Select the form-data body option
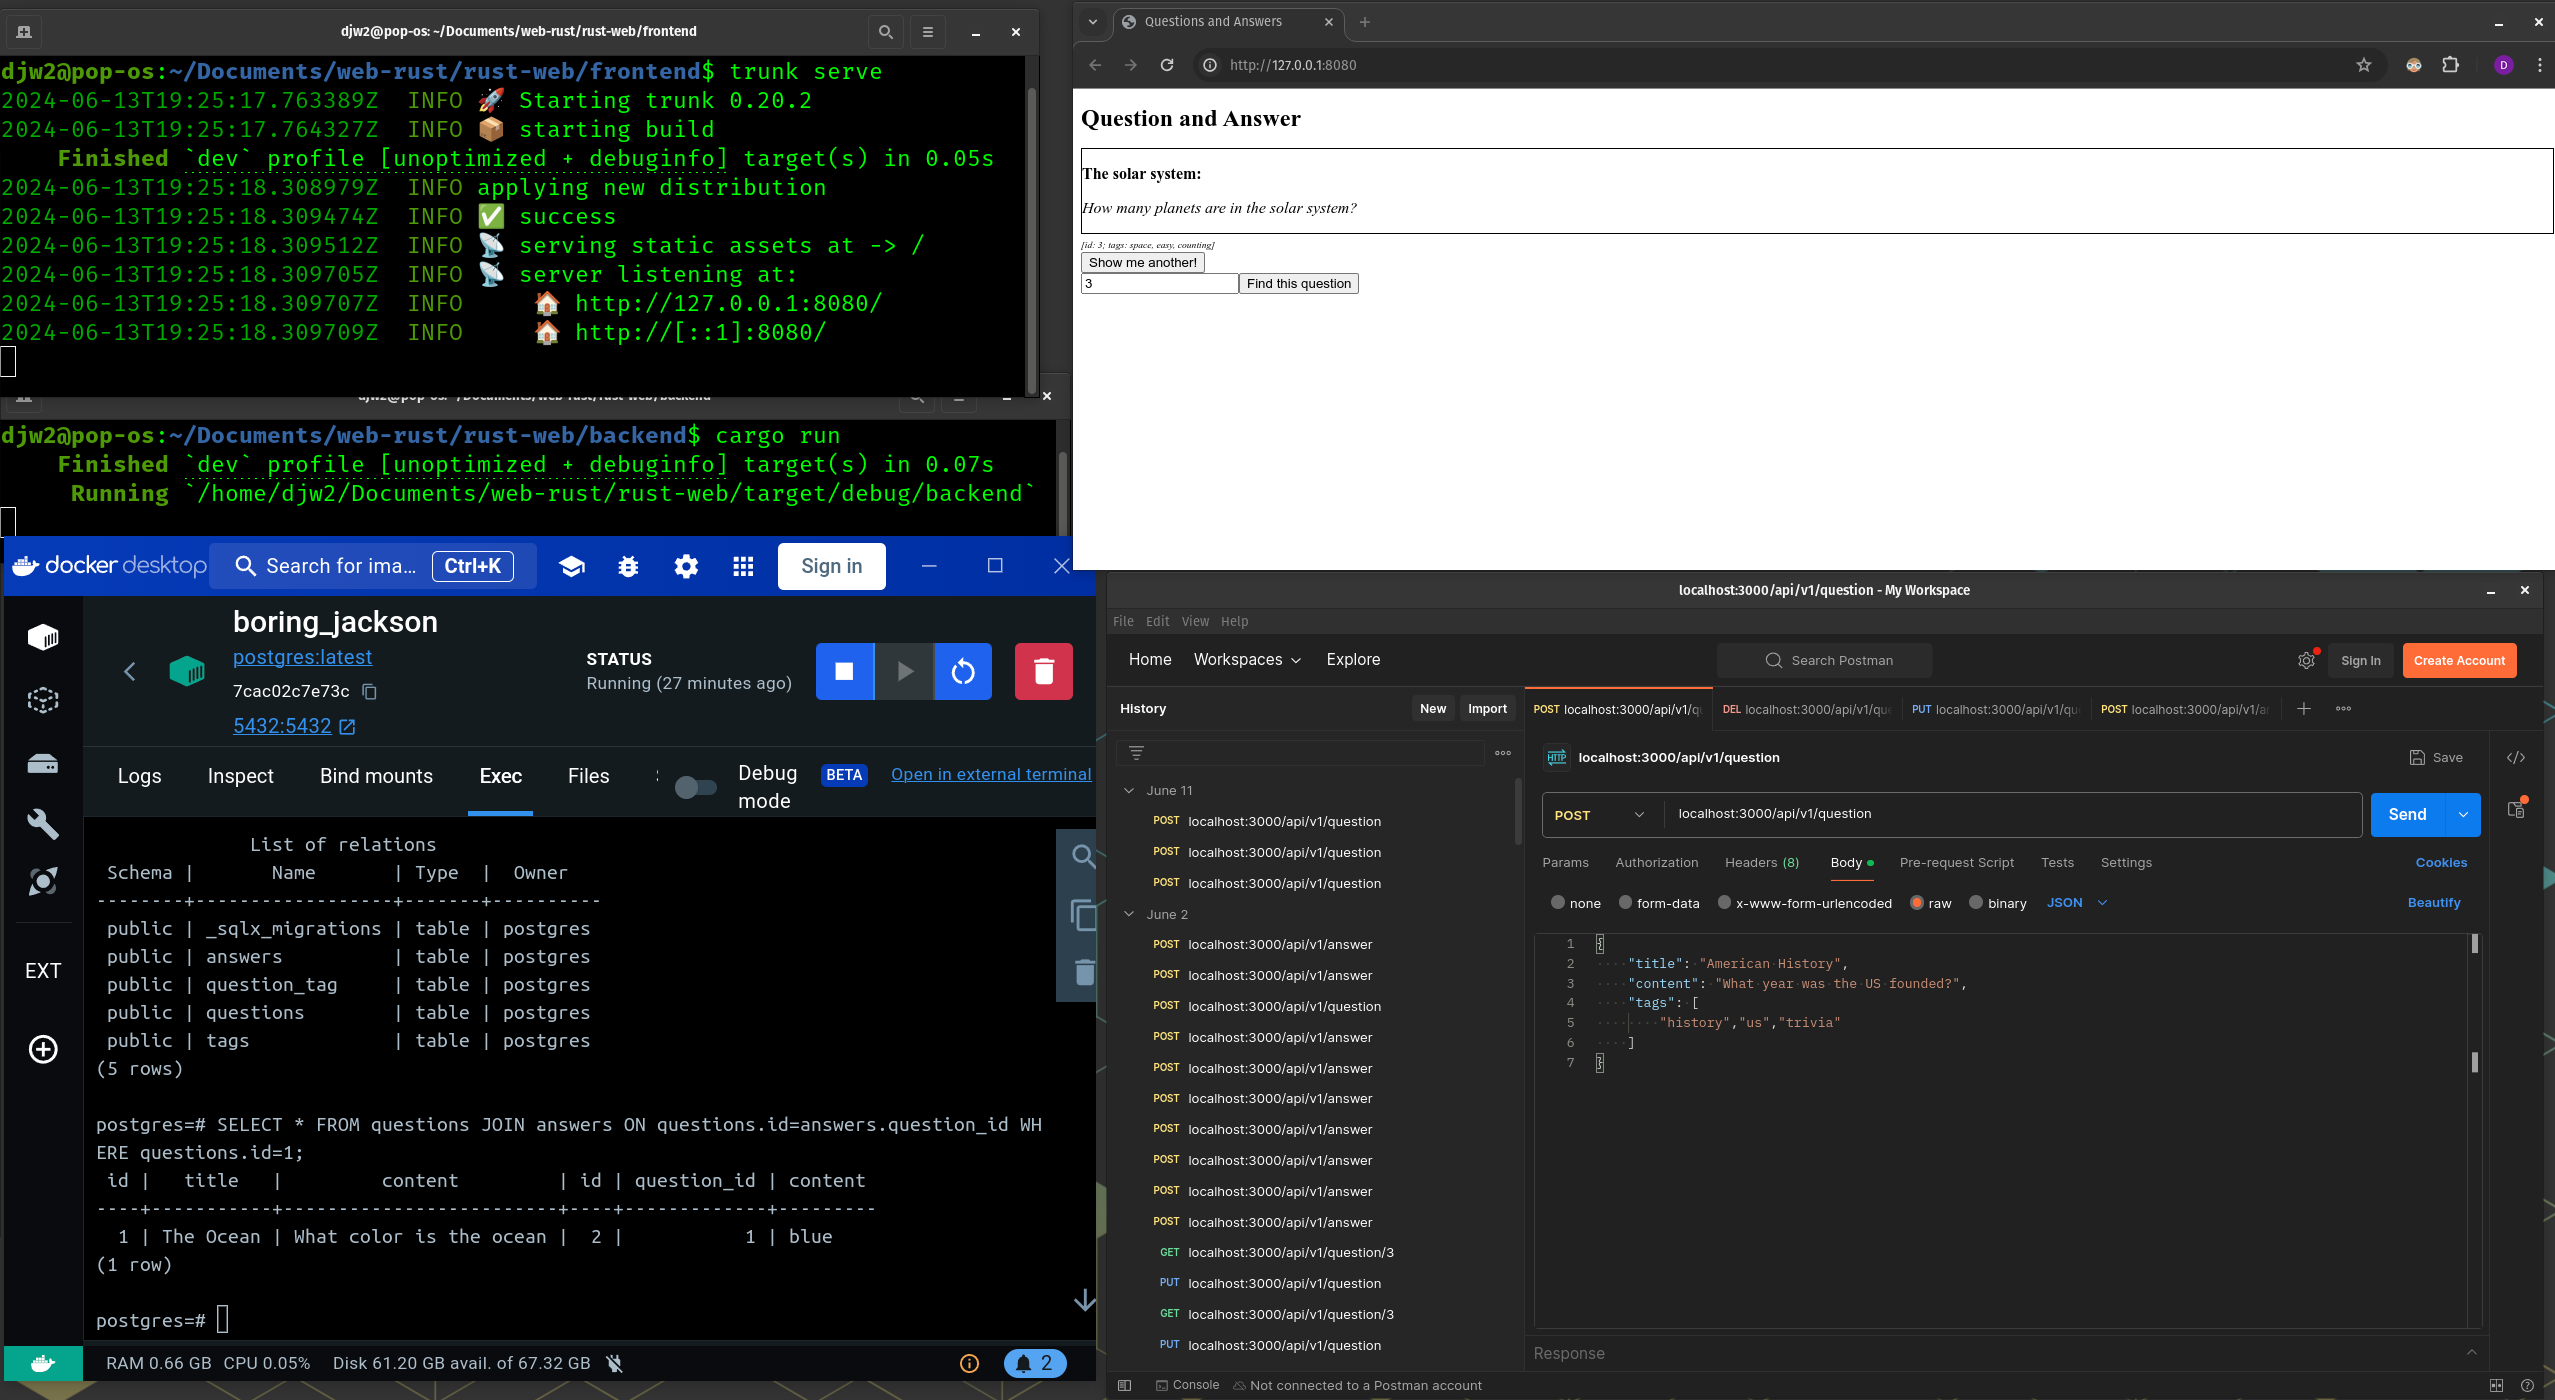Screen dimensions: 2555x1400 coord(1625,903)
